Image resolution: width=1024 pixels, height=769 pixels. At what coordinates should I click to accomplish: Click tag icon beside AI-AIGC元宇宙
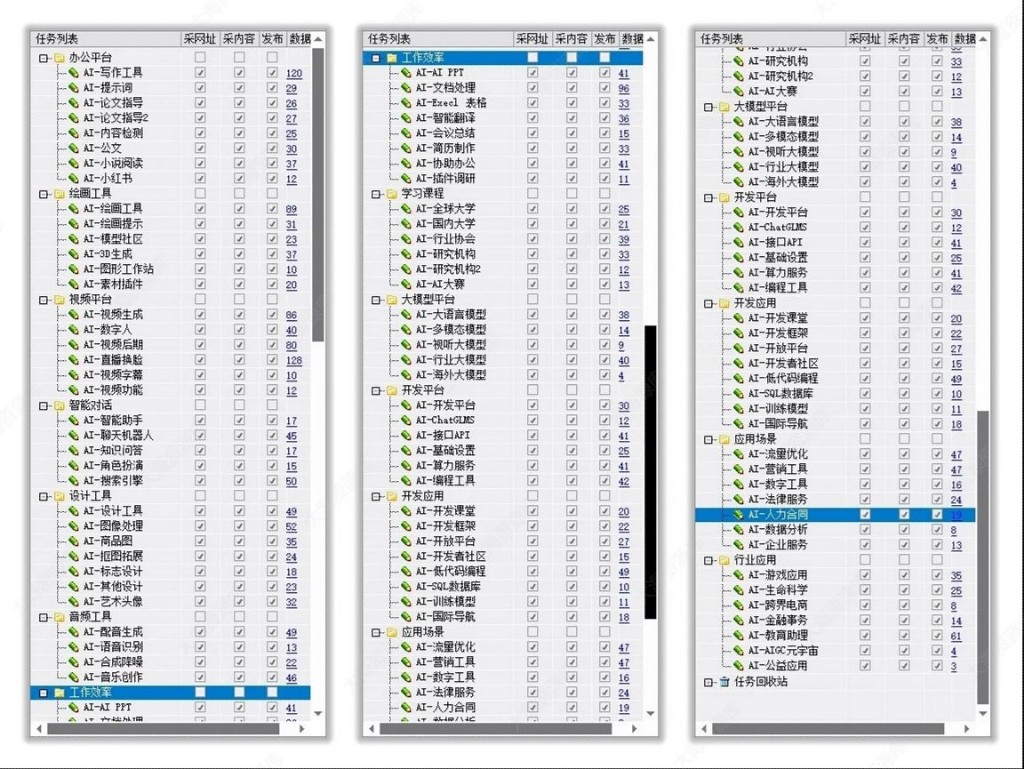click(x=739, y=651)
